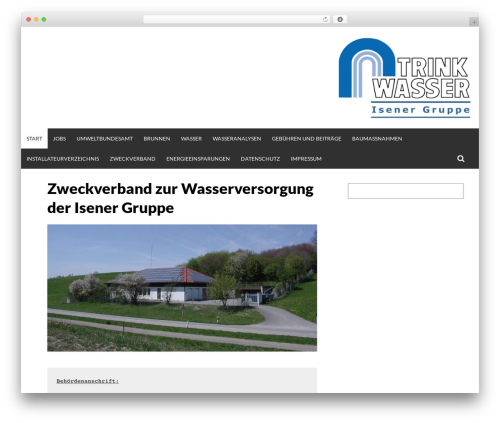Click the waterworks building photo

pyautogui.click(x=182, y=288)
